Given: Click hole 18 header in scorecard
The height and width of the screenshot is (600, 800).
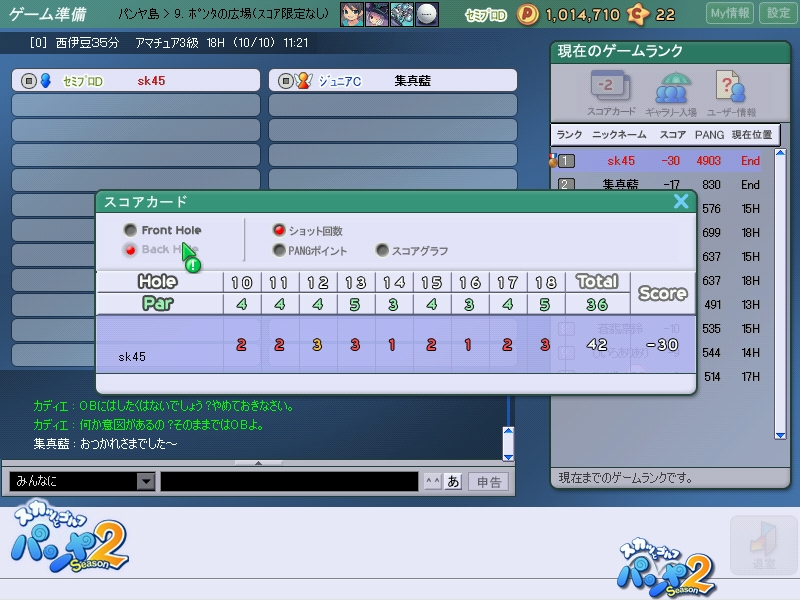Looking at the screenshot, I should point(545,282).
